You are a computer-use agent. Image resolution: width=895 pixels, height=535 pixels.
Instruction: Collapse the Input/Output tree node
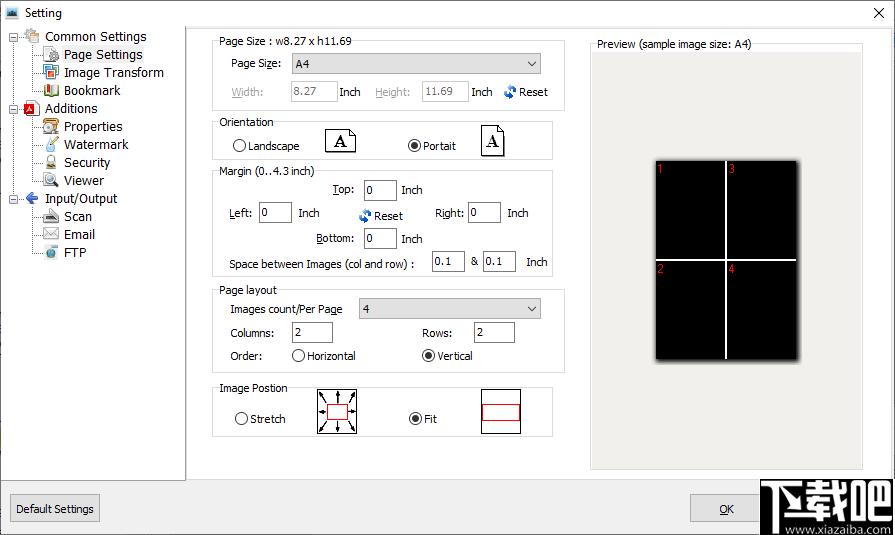point(13,200)
